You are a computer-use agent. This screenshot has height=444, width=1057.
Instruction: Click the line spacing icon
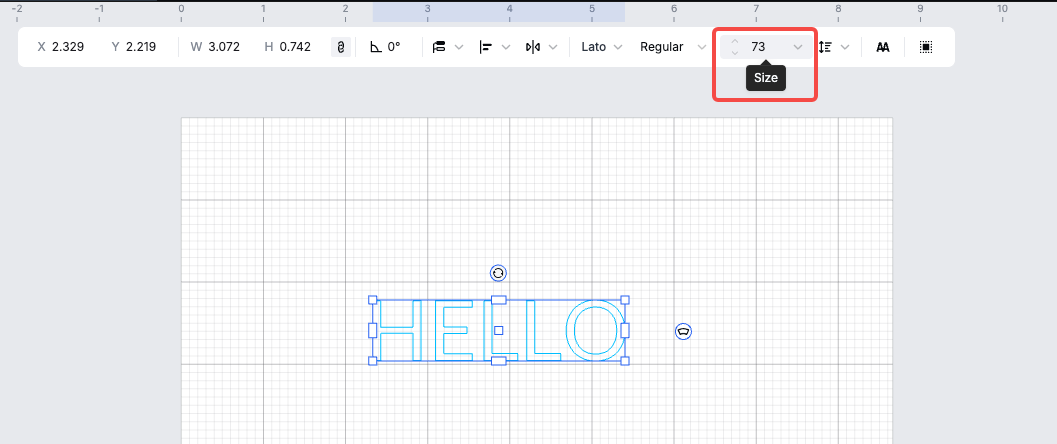click(x=825, y=47)
